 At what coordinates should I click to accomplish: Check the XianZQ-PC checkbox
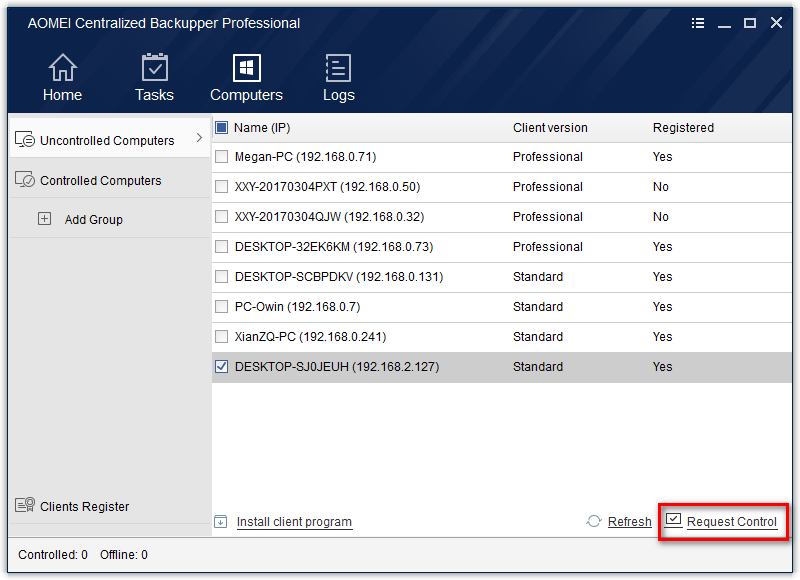tap(221, 337)
